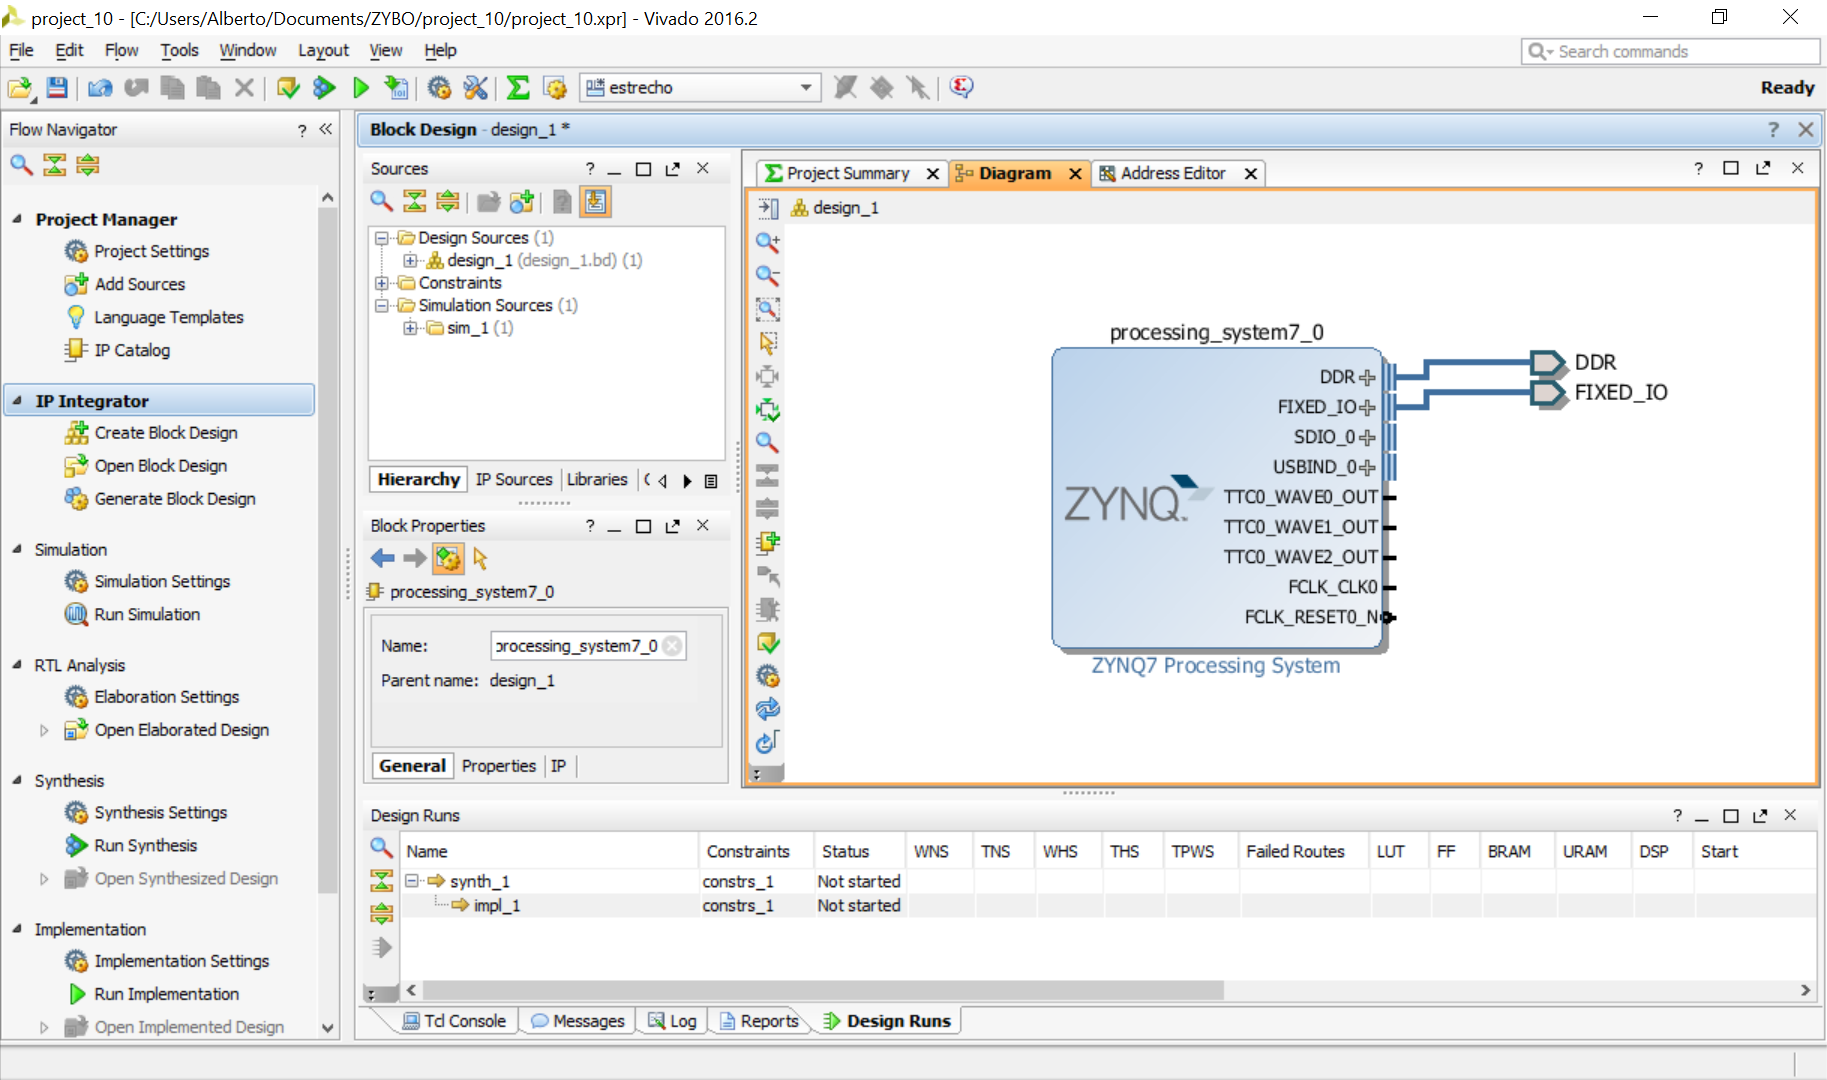This screenshot has width=1827, height=1080.
Task: Open the Flow menu in the menu bar
Action: click(x=121, y=50)
